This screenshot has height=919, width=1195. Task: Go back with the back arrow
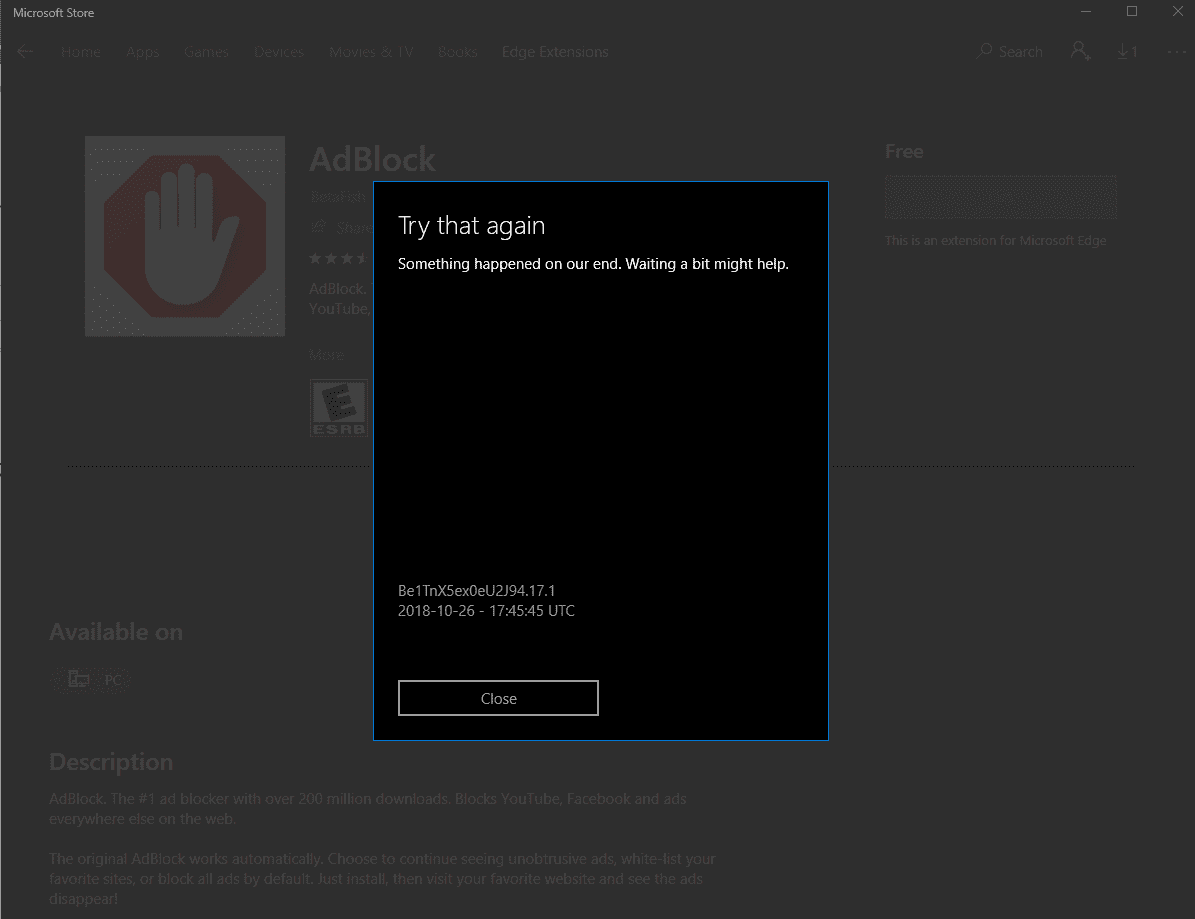coord(24,52)
